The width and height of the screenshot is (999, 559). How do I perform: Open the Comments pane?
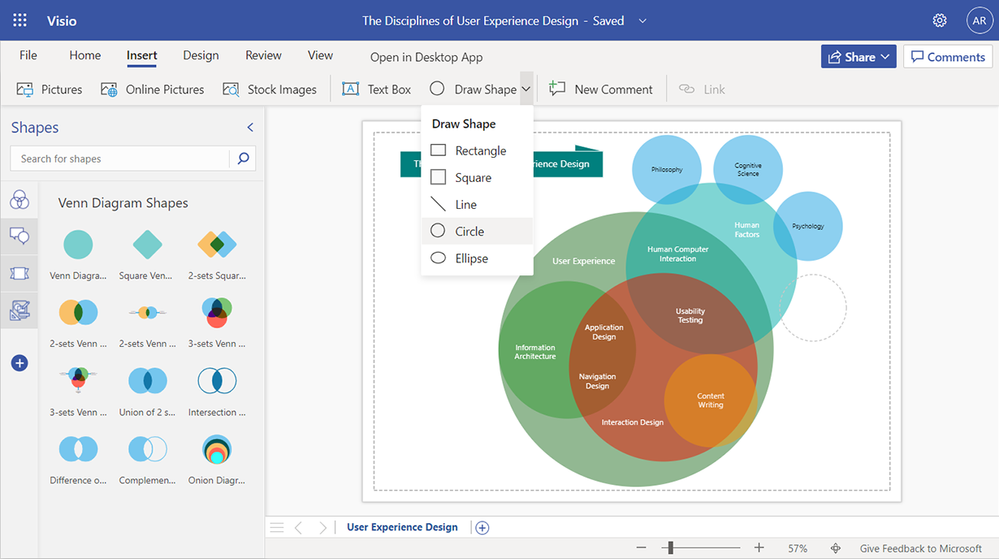[947, 57]
